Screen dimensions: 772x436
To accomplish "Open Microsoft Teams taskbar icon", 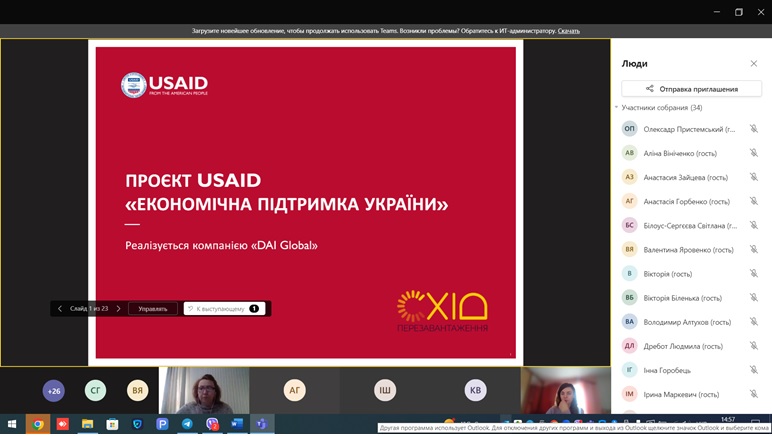I will point(262,424).
